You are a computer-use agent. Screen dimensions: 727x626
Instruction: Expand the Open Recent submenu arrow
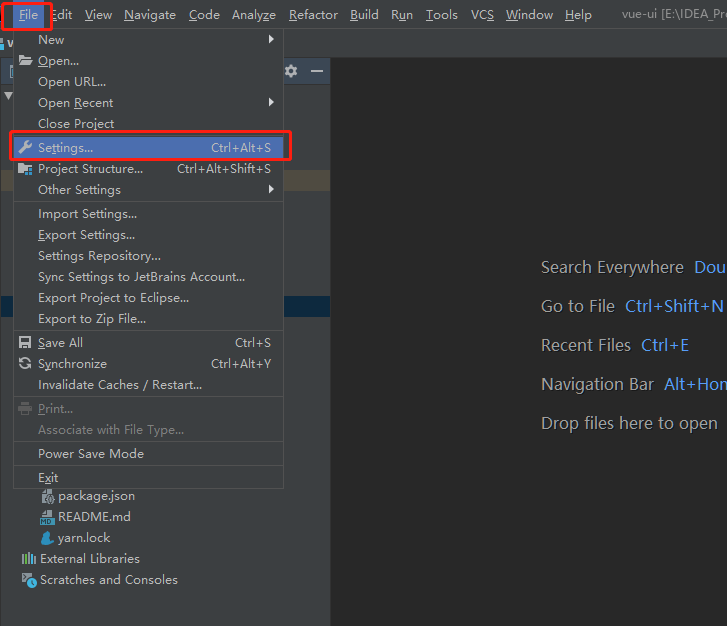pyautogui.click(x=271, y=102)
